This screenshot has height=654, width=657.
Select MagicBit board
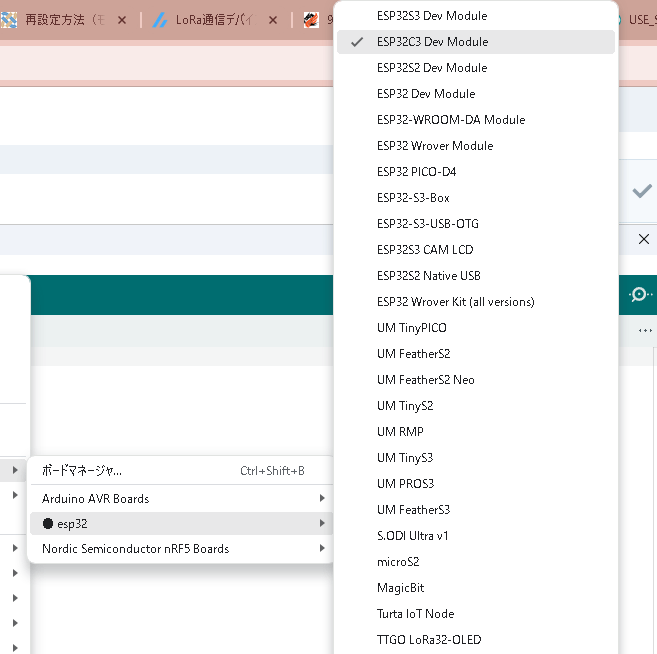[x=476, y=587]
